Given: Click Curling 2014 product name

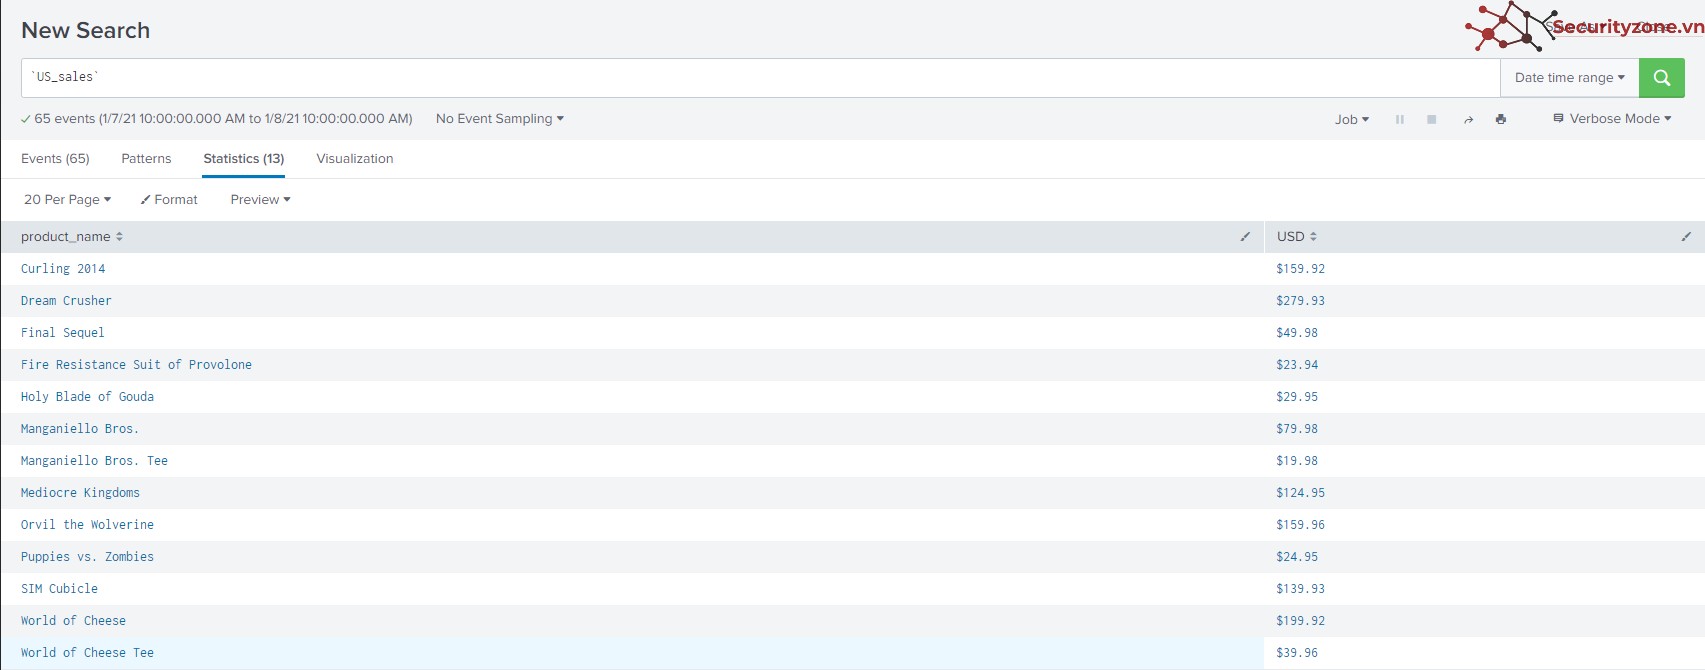Looking at the screenshot, I should (63, 269).
